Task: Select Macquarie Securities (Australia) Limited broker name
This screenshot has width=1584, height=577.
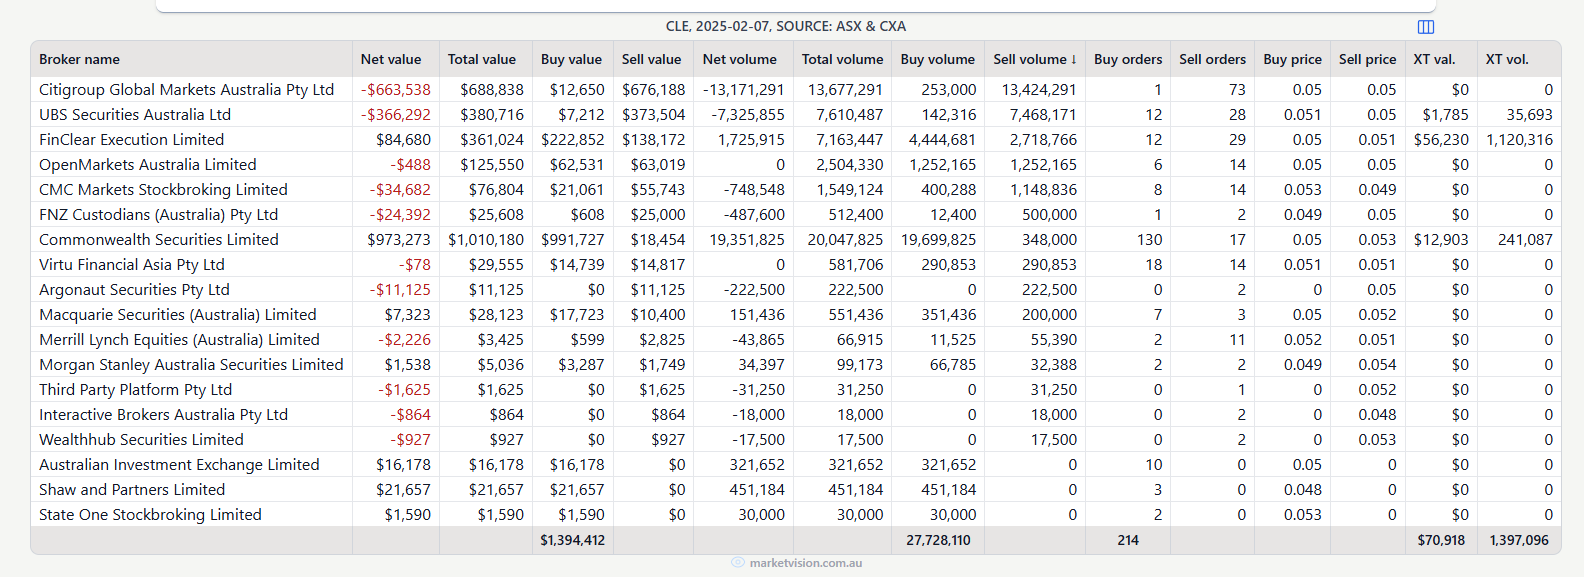Action: [178, 315]
